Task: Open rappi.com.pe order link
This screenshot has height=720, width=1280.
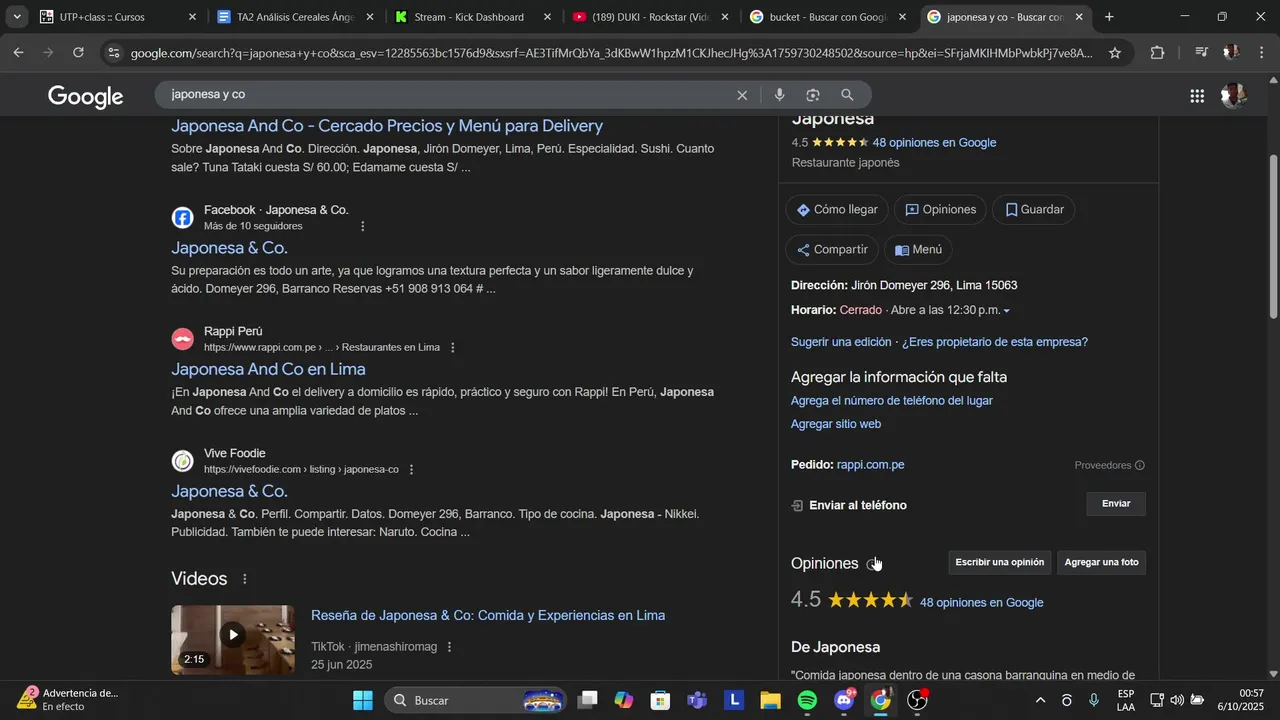Action: [x=870, y=465]
